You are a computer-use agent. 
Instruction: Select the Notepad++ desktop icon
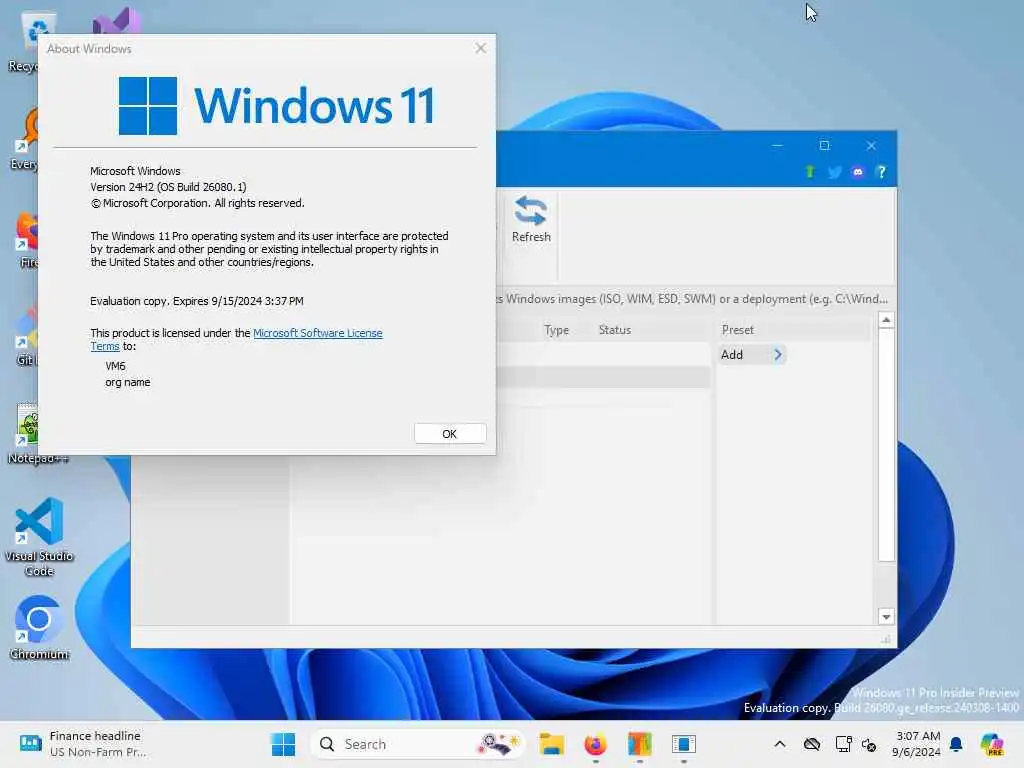pos(37,434)
